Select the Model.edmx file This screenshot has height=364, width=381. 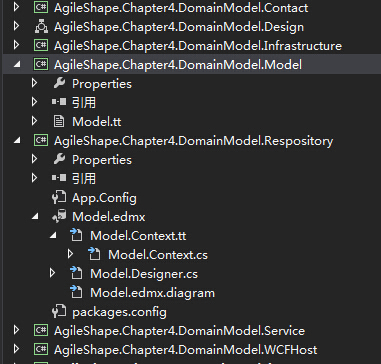[109, 217]
